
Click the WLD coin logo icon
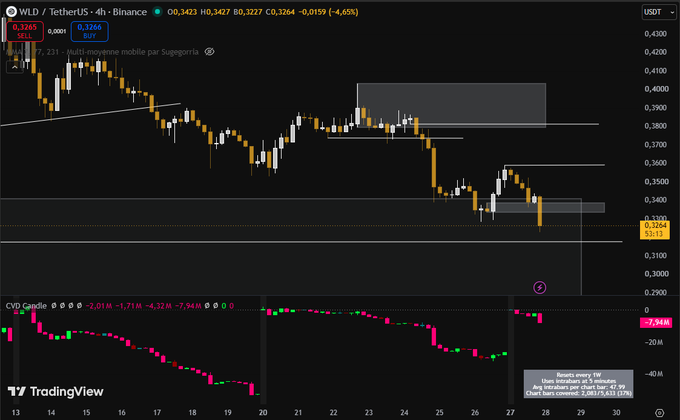(11, 12)
